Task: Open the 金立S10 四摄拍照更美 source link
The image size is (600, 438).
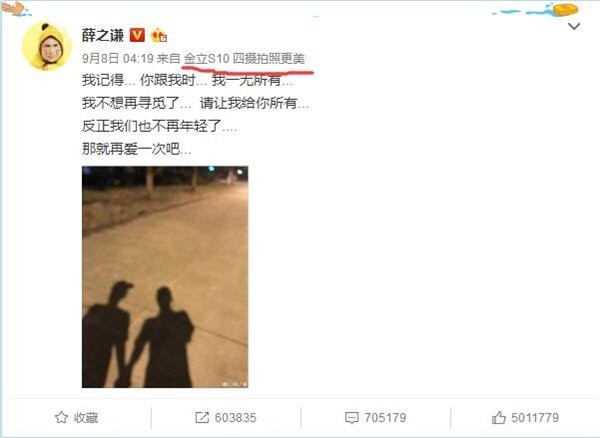Action: [244, 59]
